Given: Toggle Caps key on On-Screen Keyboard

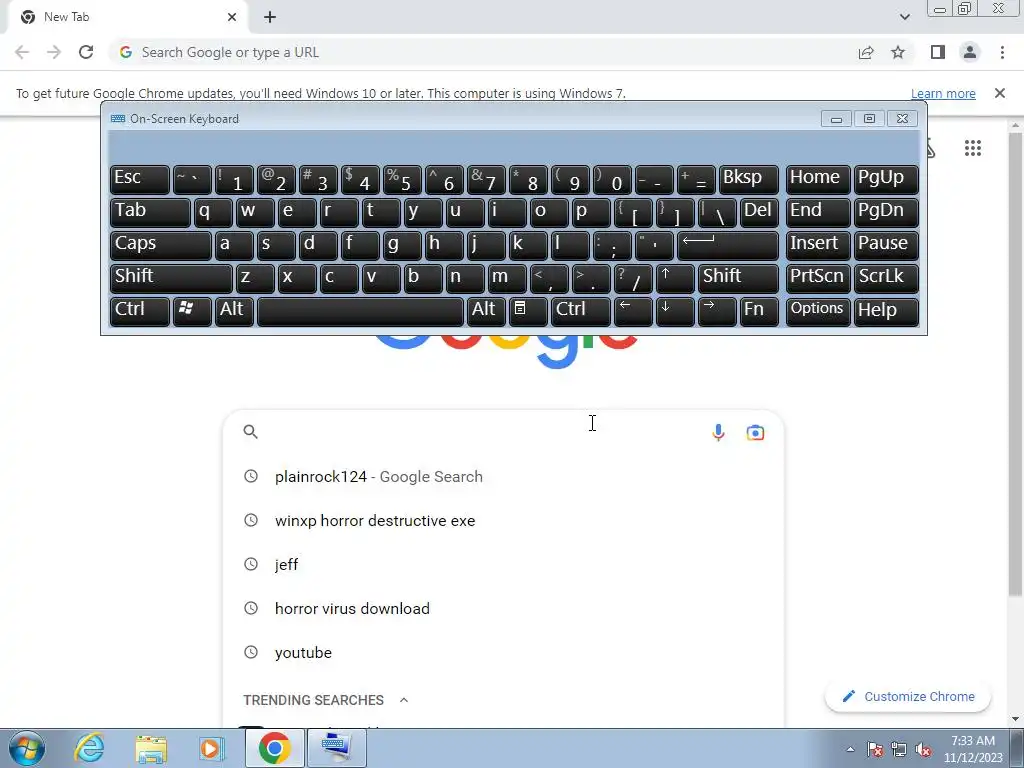Looking at the screenshot, I should (161, 245).
